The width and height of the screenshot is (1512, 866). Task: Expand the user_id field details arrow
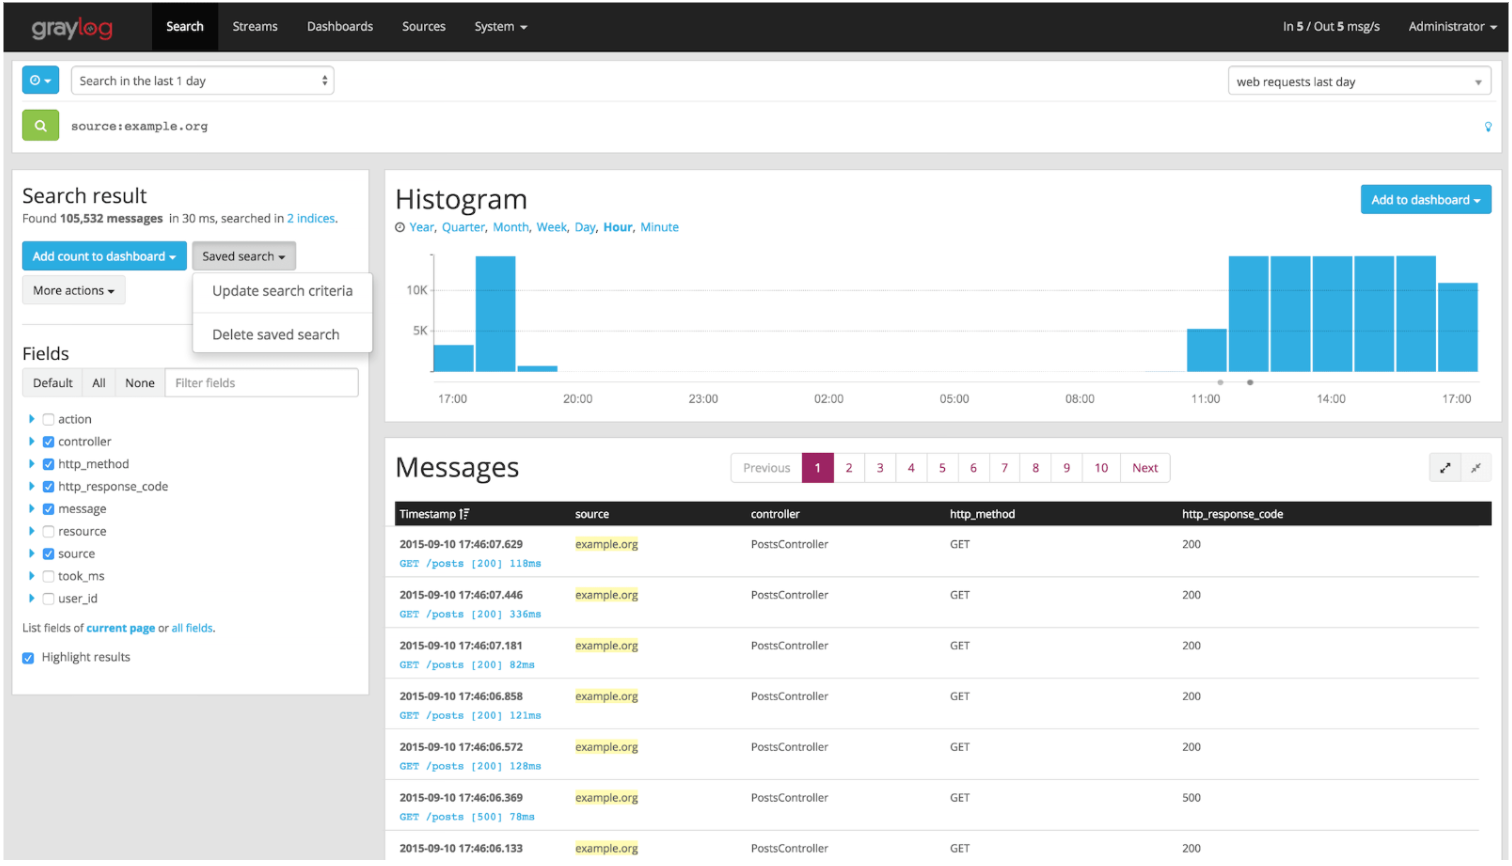point(31,598)
